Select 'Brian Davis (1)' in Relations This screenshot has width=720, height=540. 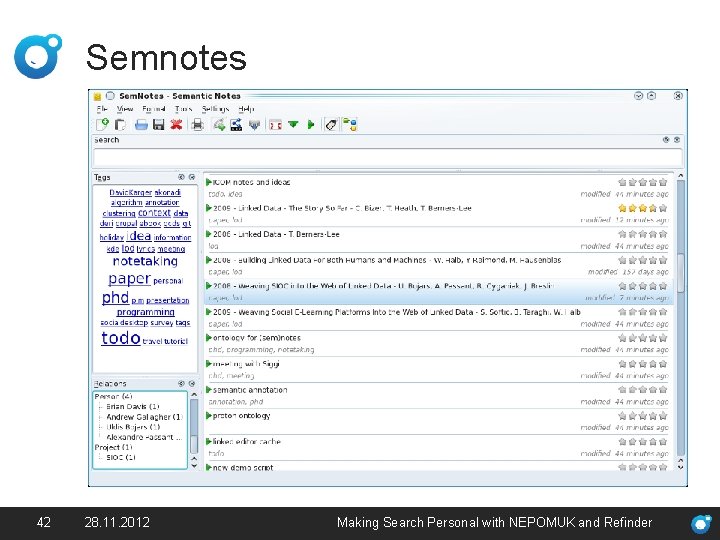pos(133,406)
